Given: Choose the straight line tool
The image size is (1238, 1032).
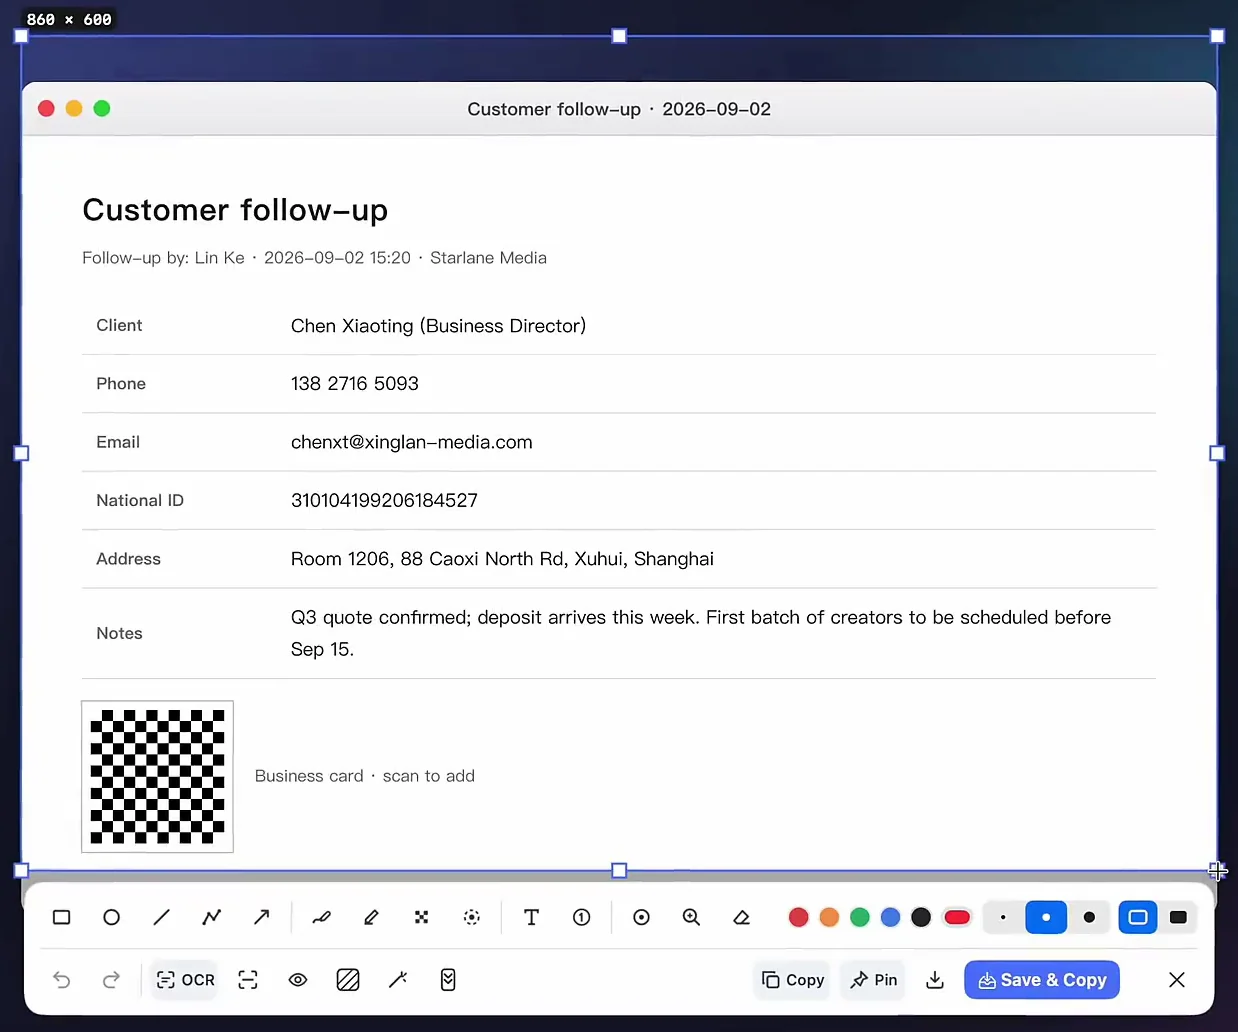Looking at the screenshot, I should point(161,917).
